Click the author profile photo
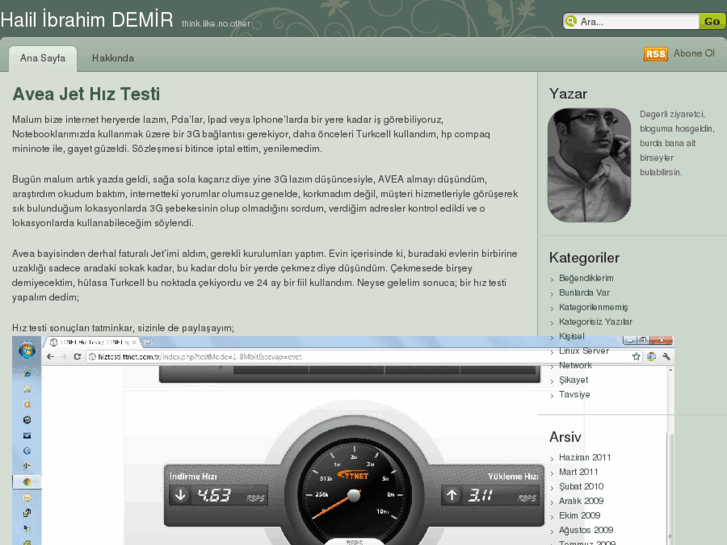 pos(589,165)
